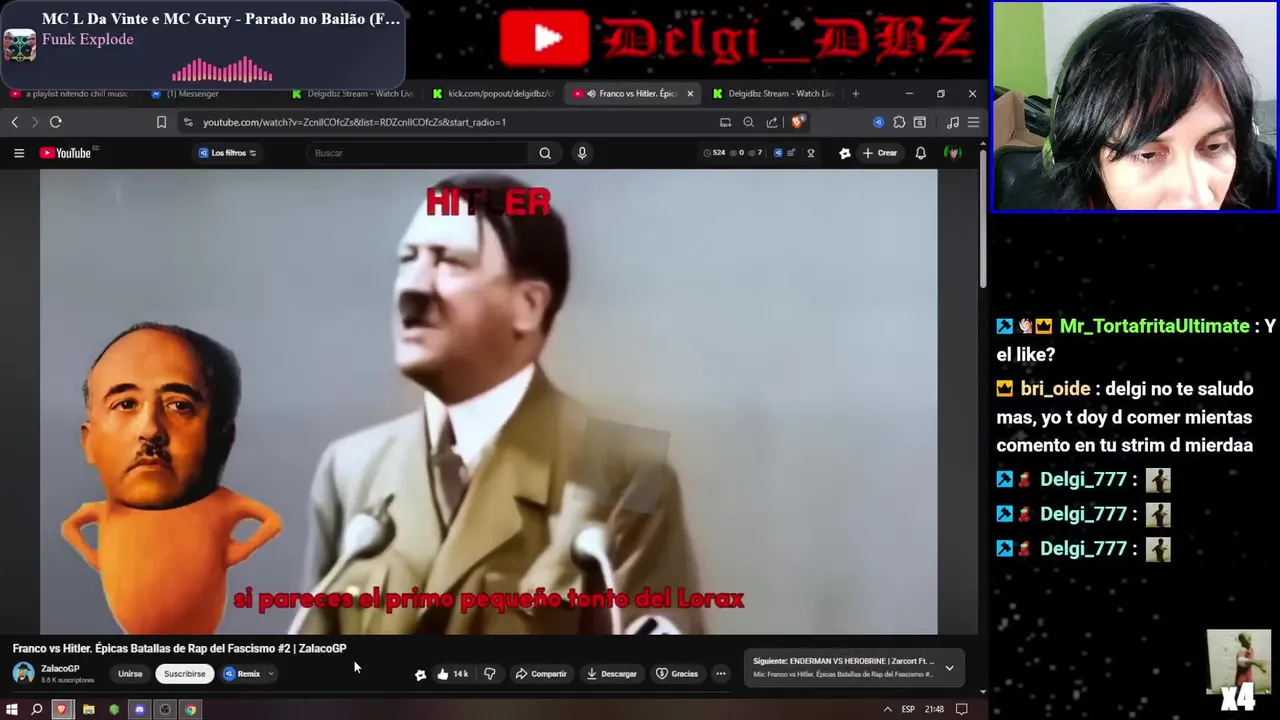This screenshot has height=720, width=1280.
Task: Like the video with thumbs up
Action: [452, 674]
